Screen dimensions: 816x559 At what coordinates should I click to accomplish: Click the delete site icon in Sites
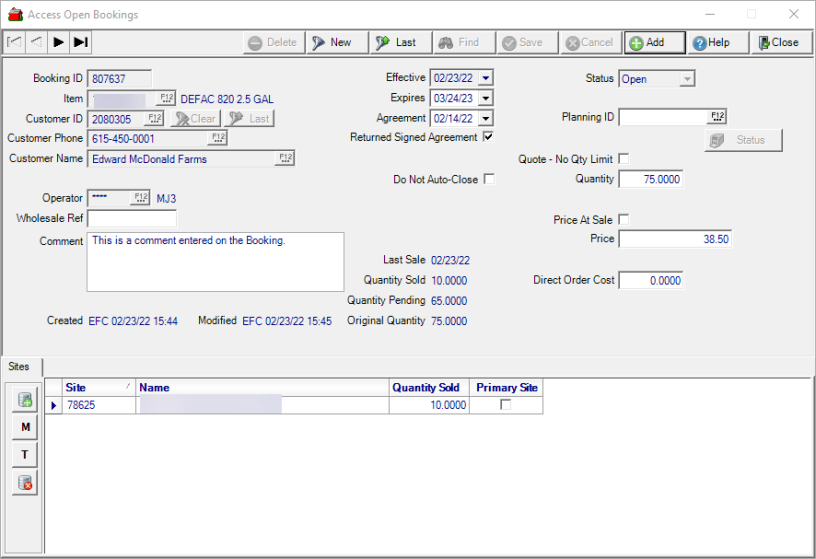[25, 484]
